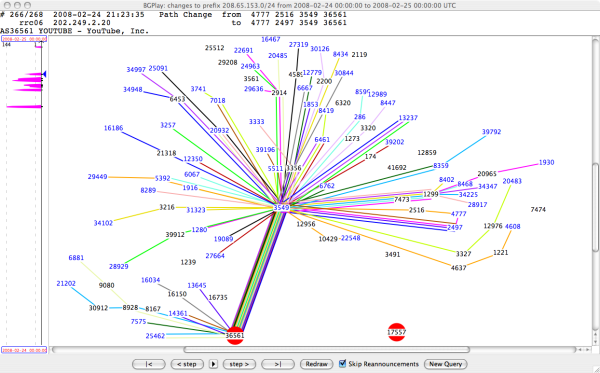Go back one event with < step
This screenshot has width=600, height=373.
[187, 364]
